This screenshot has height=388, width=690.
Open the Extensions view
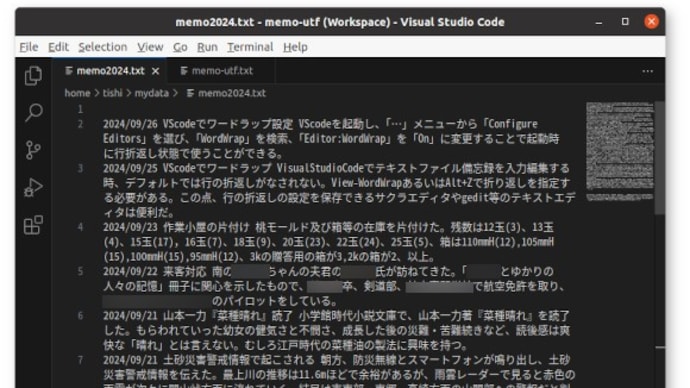(33, 225)
